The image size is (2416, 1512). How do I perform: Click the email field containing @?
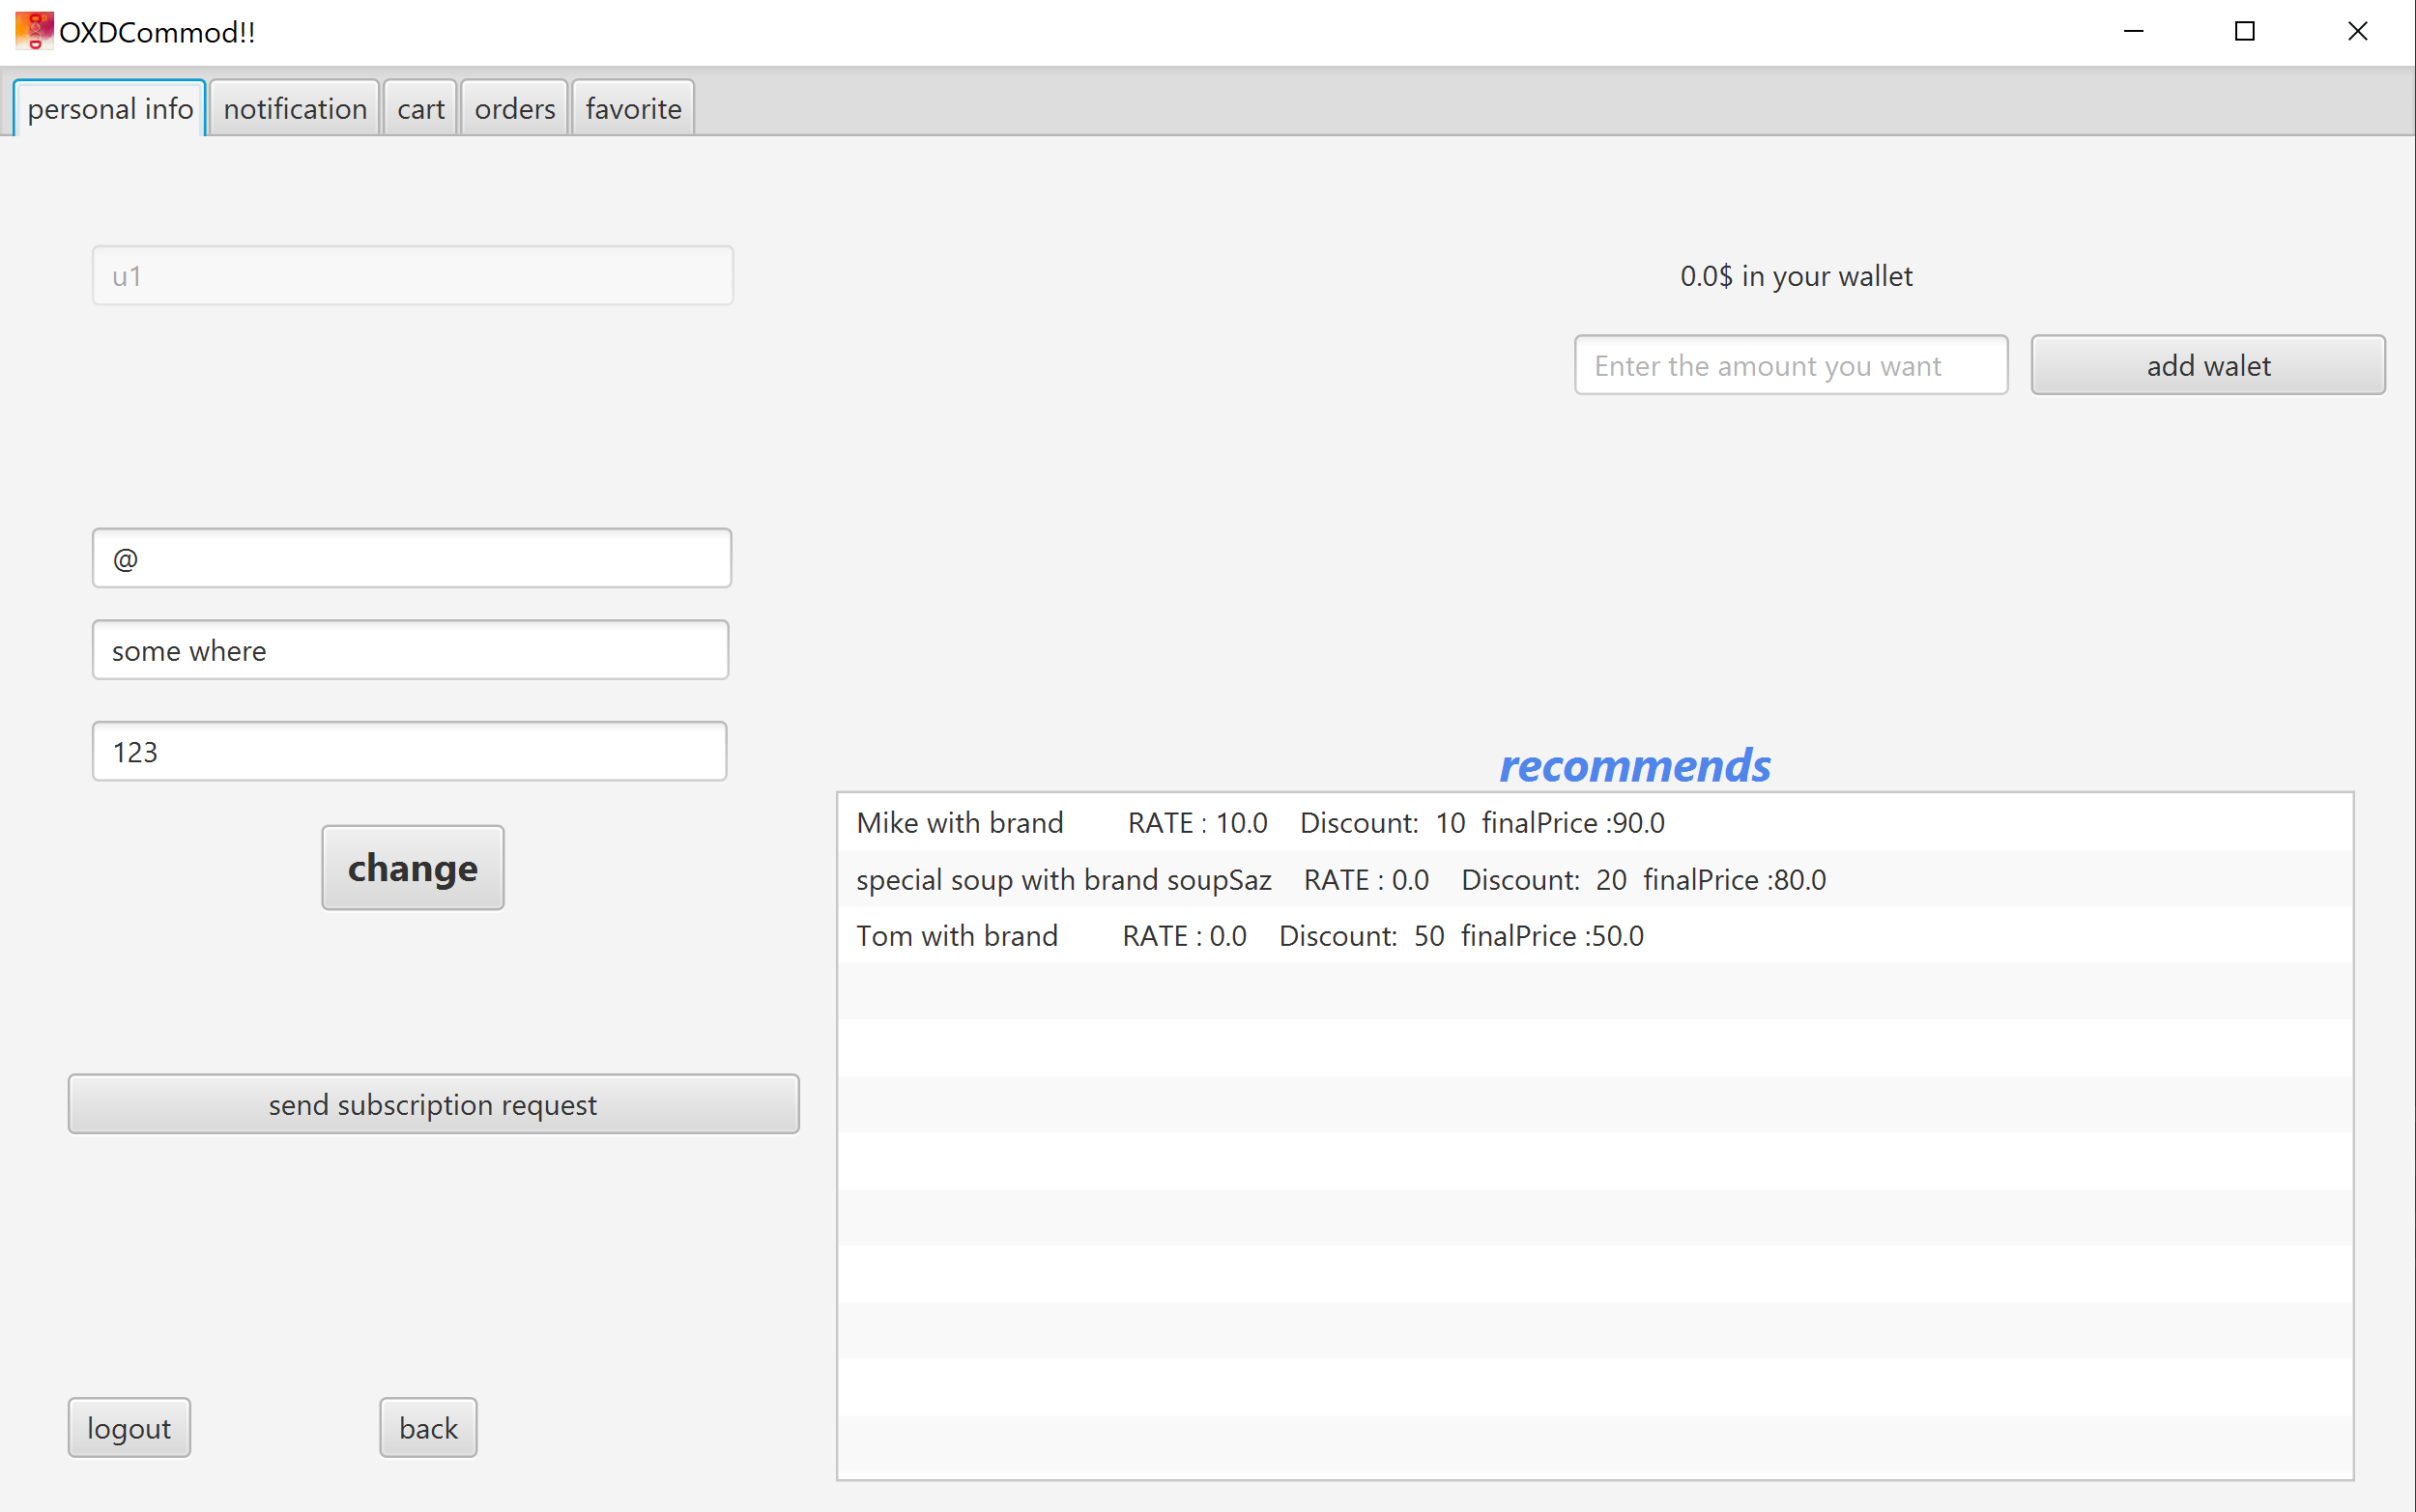pyautogui.click(x=412, y=558)
